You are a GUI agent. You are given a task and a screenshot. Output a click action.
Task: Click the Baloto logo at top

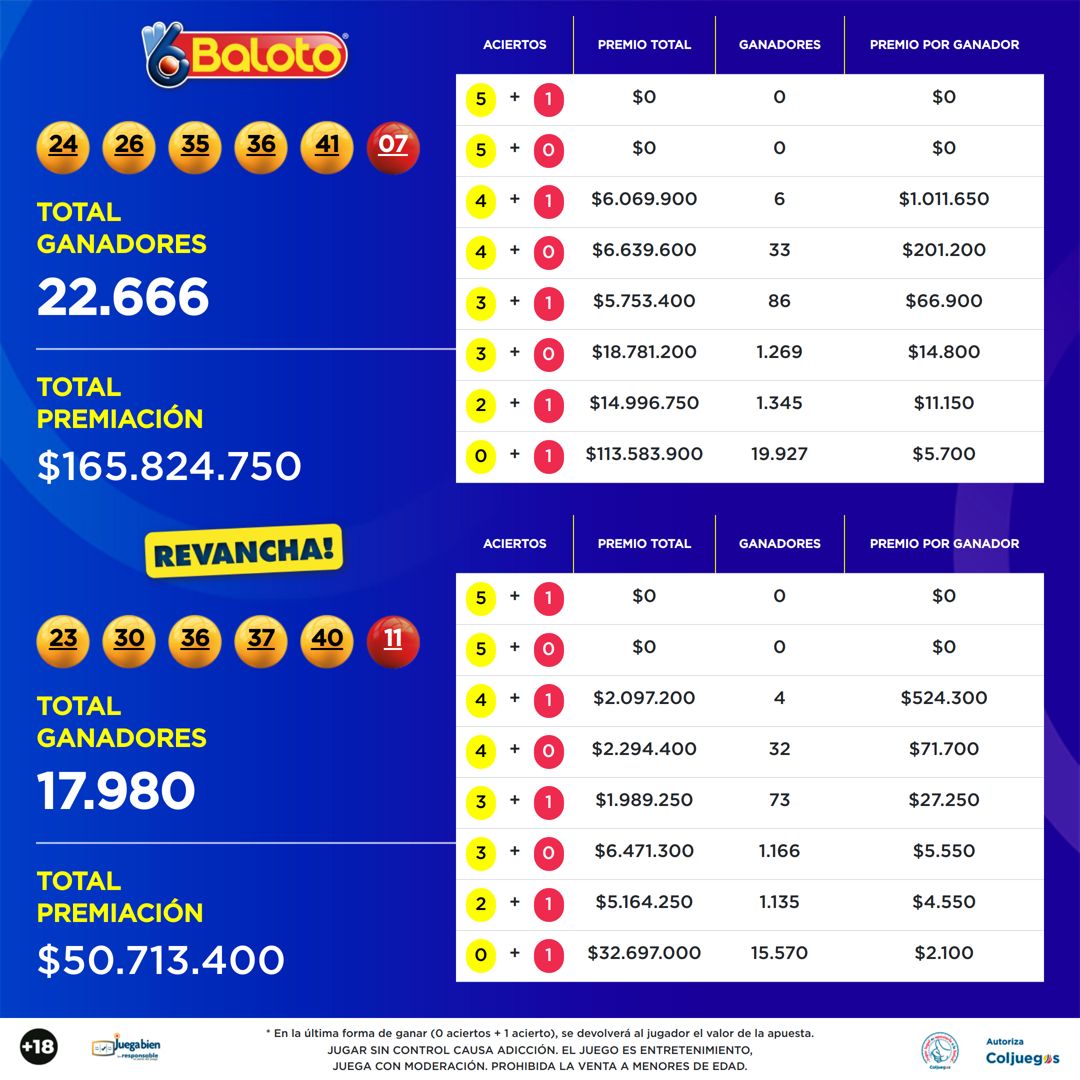(x=245, y=55)
